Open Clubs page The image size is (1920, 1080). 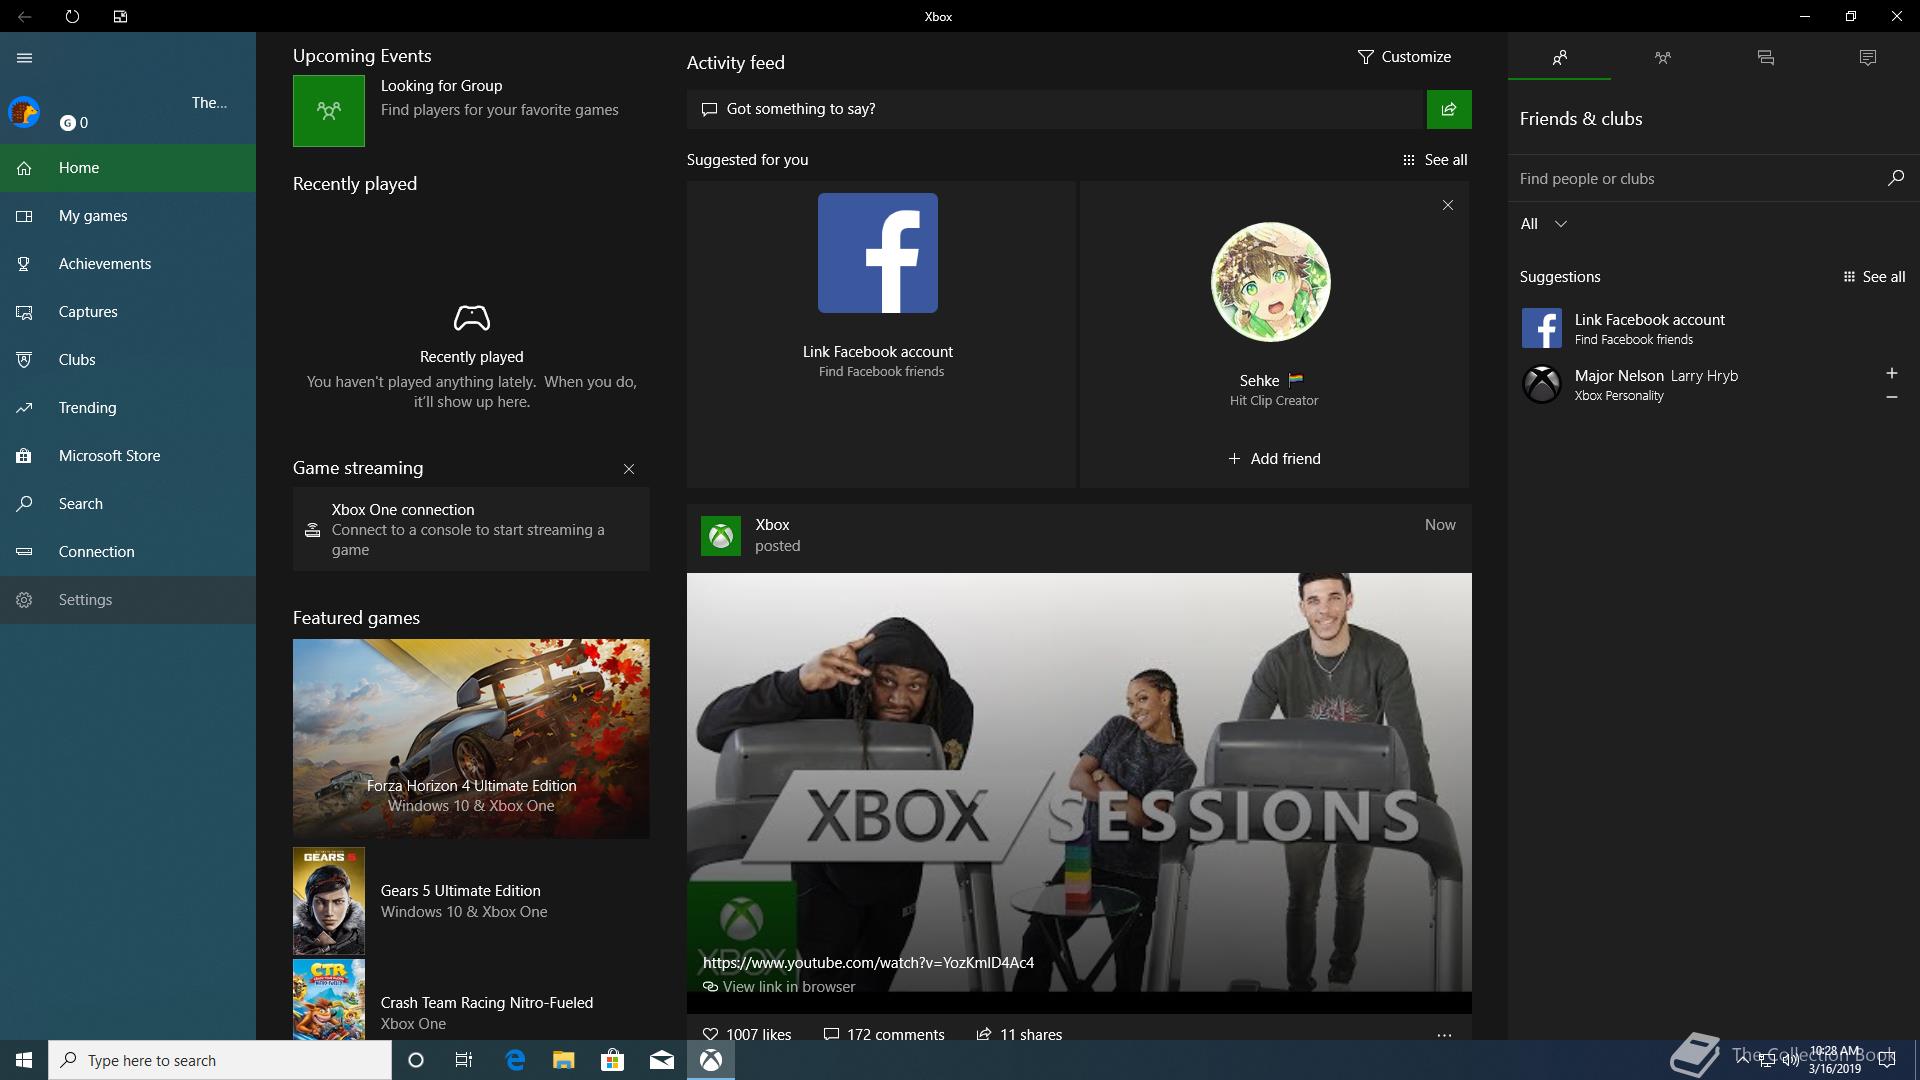pos(128,360)
